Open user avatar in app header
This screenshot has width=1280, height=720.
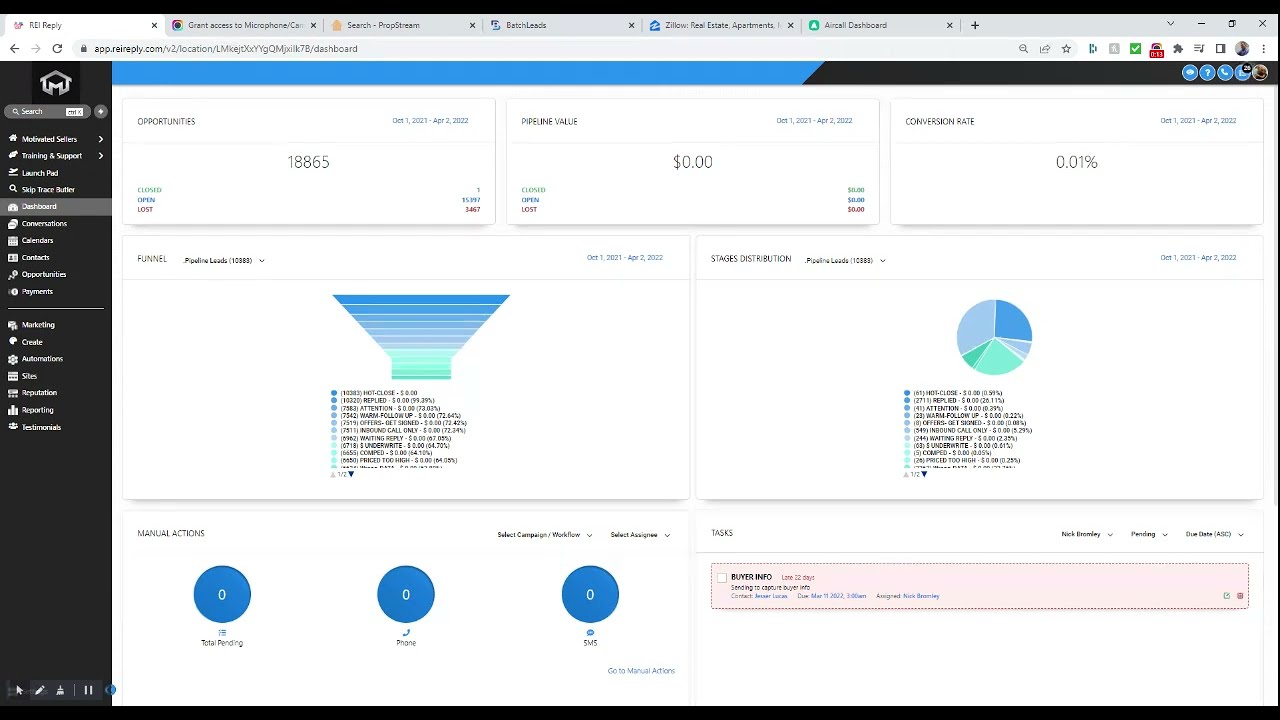pyautogui.click(x=1260, y=72)
